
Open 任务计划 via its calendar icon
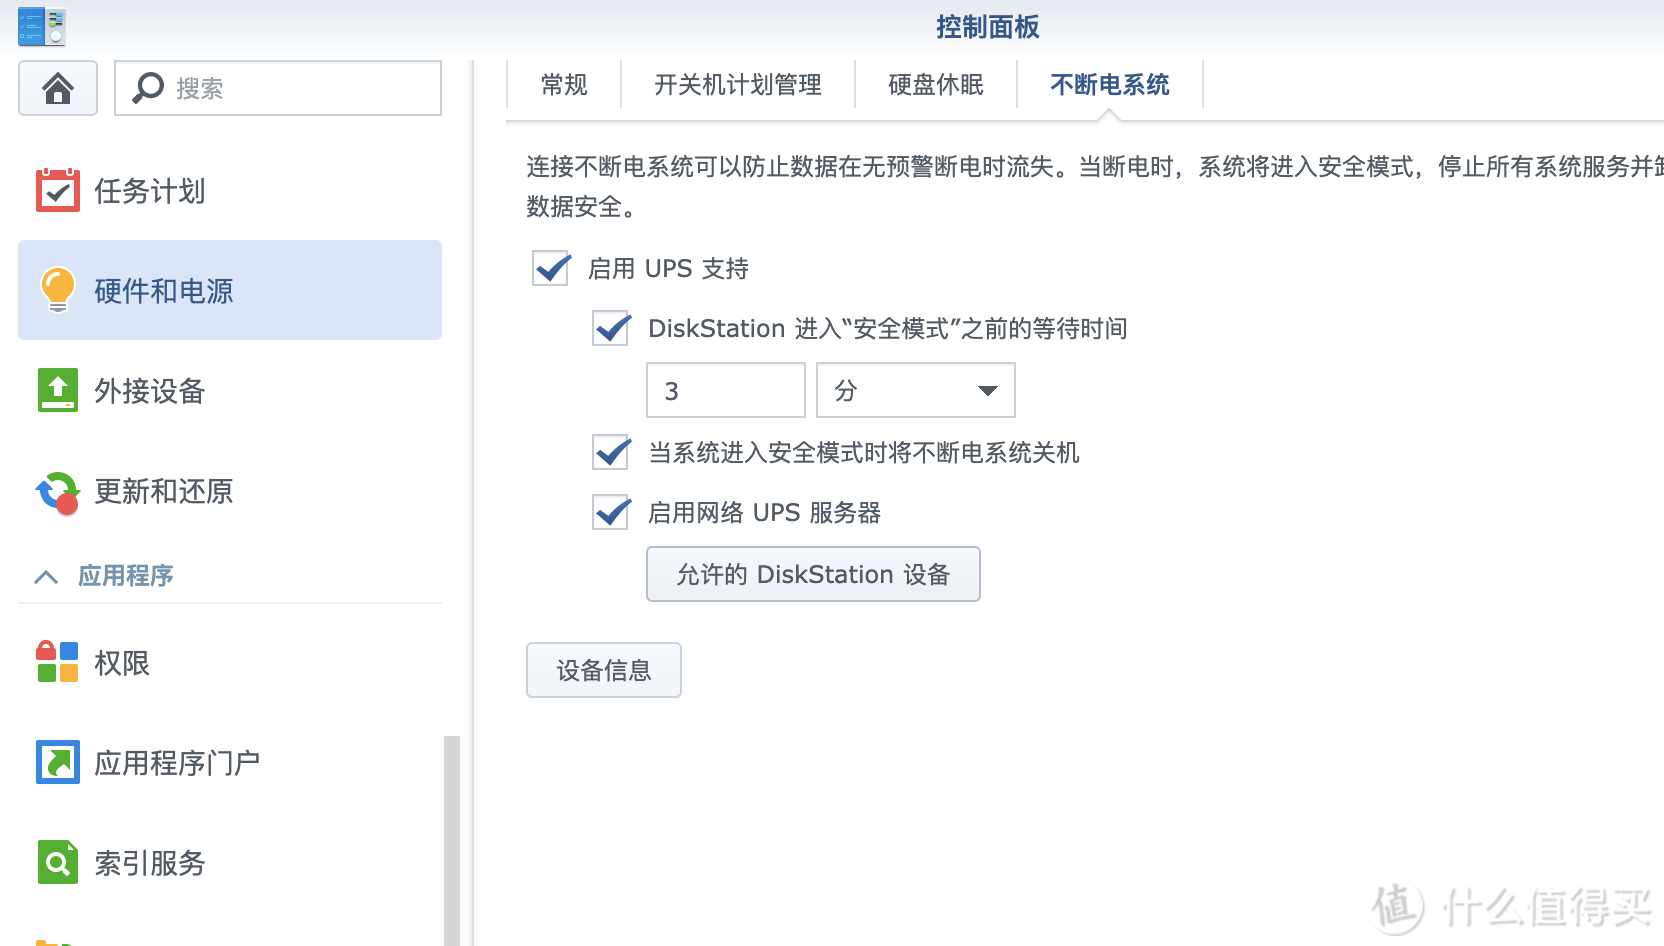(58, 190)
